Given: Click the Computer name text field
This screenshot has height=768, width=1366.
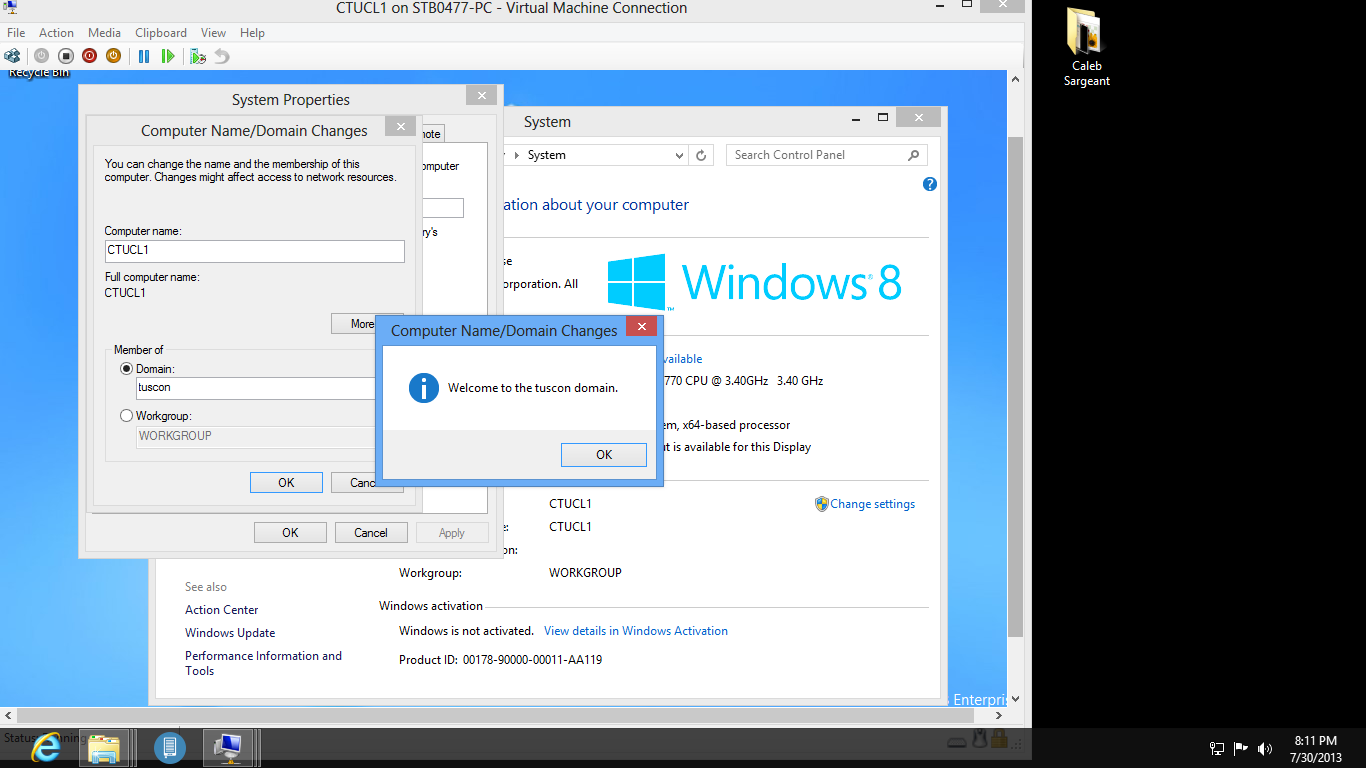Looking at the screenshot, I should pyautogui.click(x=255, y=250).
